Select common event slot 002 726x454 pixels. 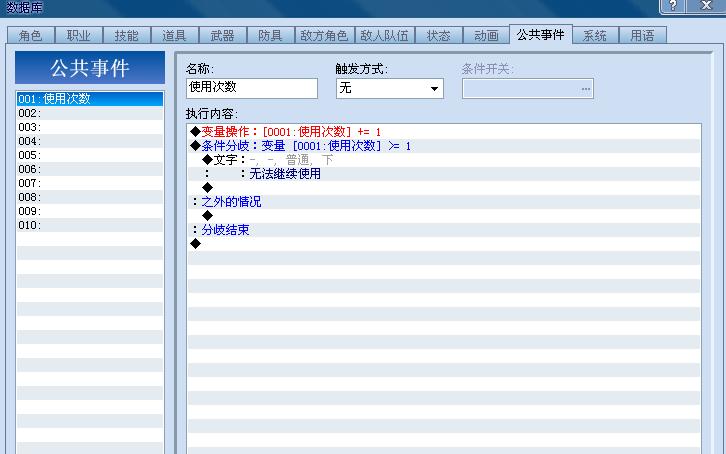click(90, 113)
